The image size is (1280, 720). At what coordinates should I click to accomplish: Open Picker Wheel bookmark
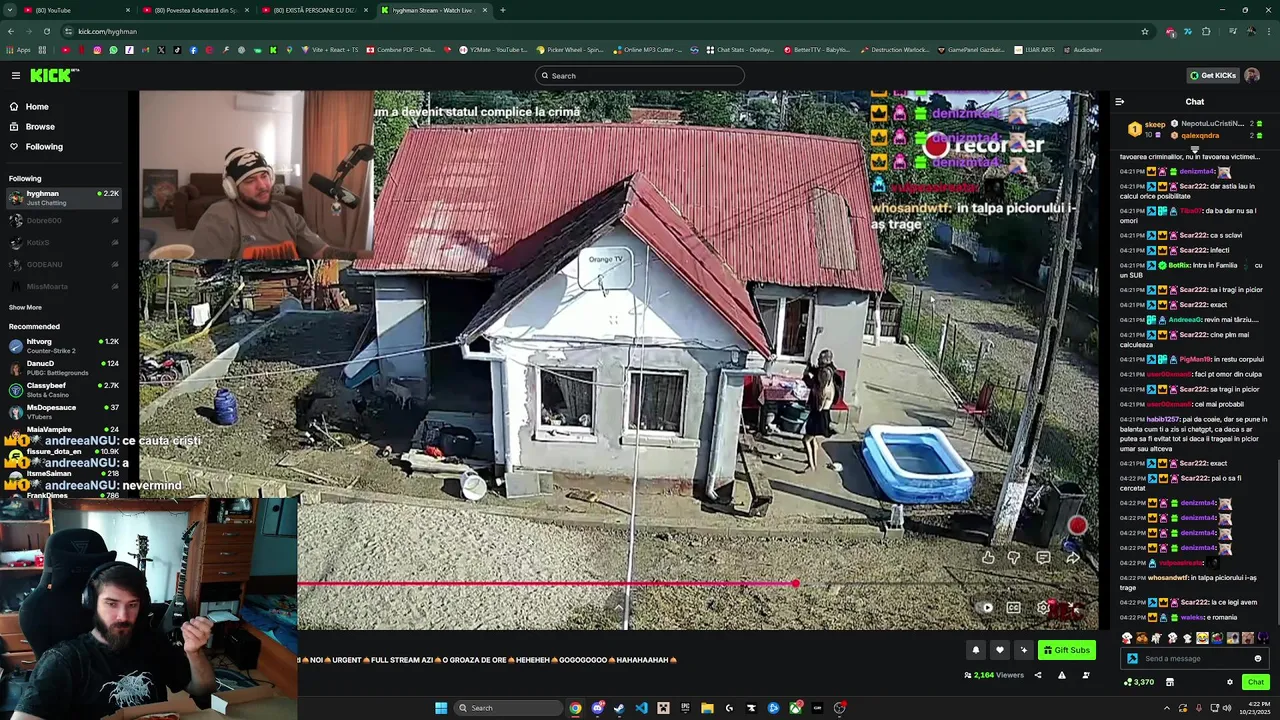coord(570,50)
